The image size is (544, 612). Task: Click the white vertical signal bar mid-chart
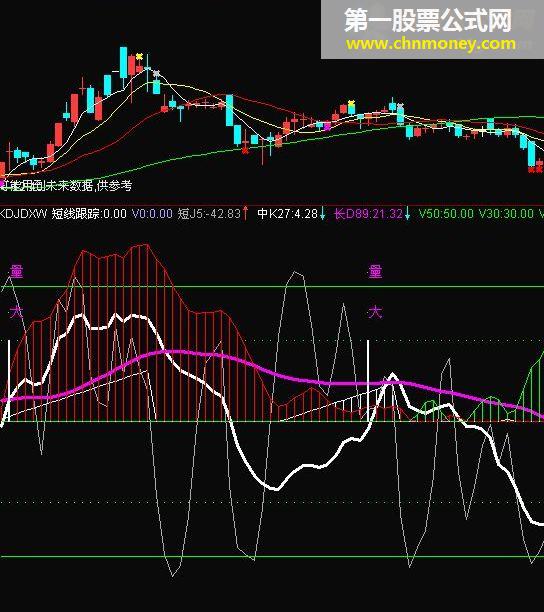coord(368,381)
